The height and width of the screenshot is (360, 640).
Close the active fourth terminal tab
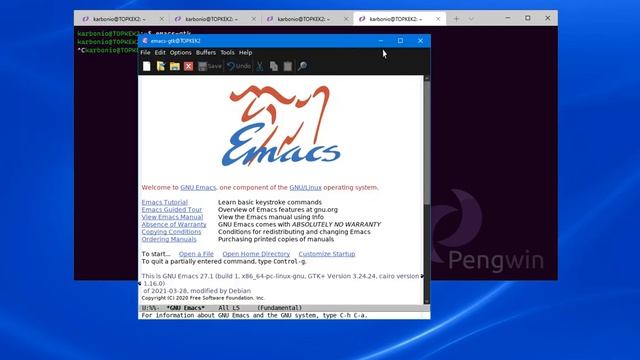point(438,19)
